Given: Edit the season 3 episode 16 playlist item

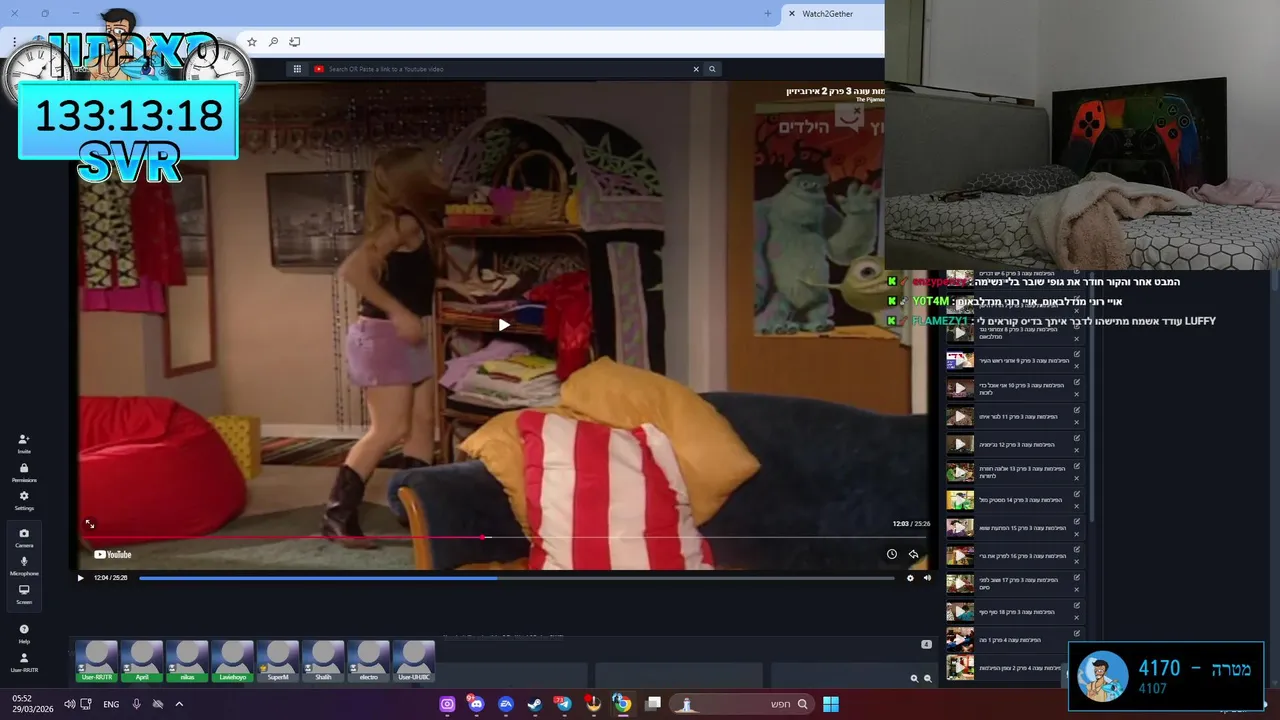Looking at the screenshot, I should coord(1077,549).
